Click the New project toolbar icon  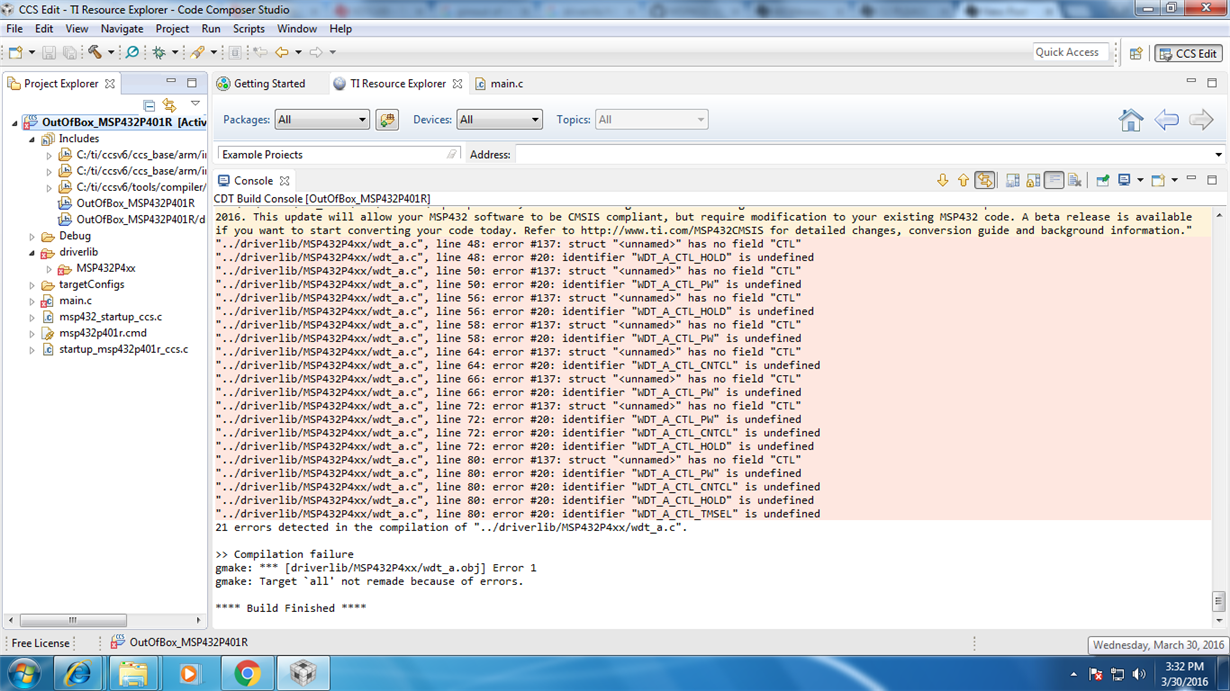pyautogui.click(x=16, y=52)
